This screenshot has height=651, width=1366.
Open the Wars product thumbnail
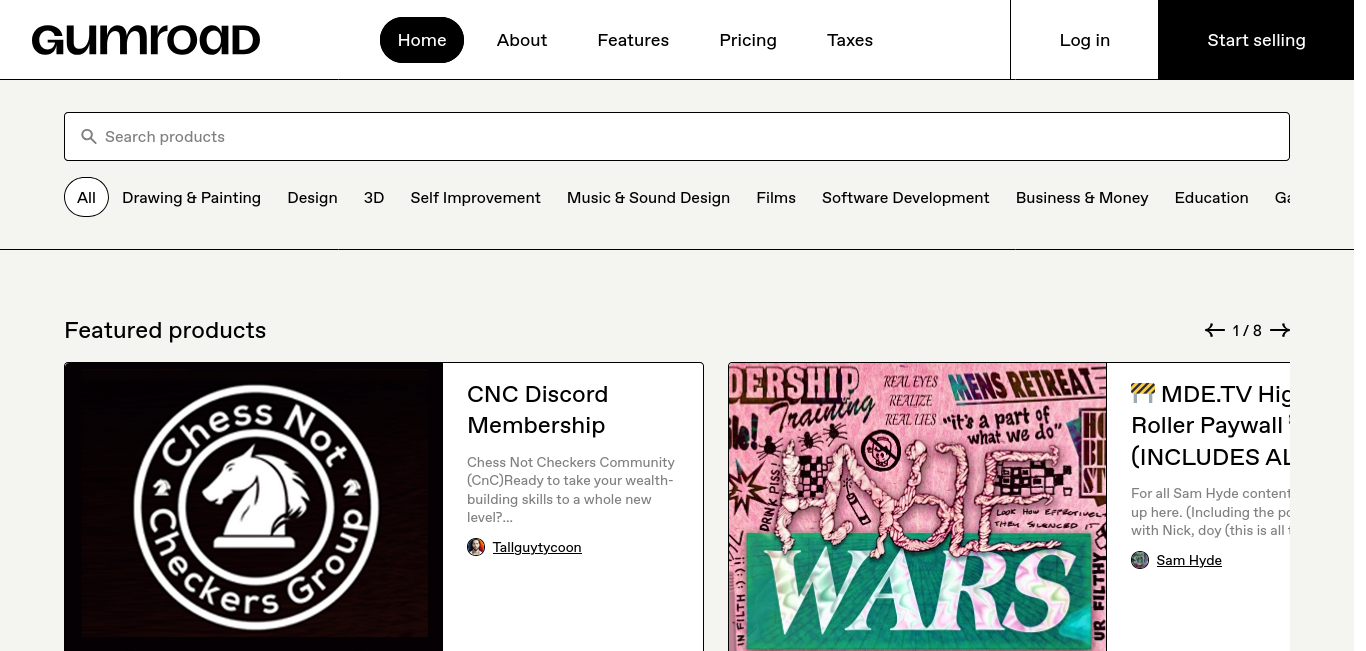918,507
